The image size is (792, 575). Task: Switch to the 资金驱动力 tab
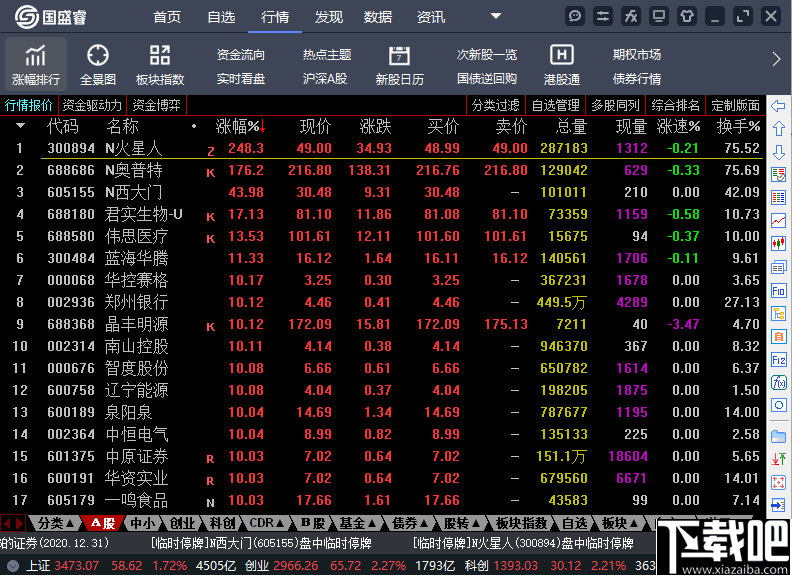click(x=92, y=106)
